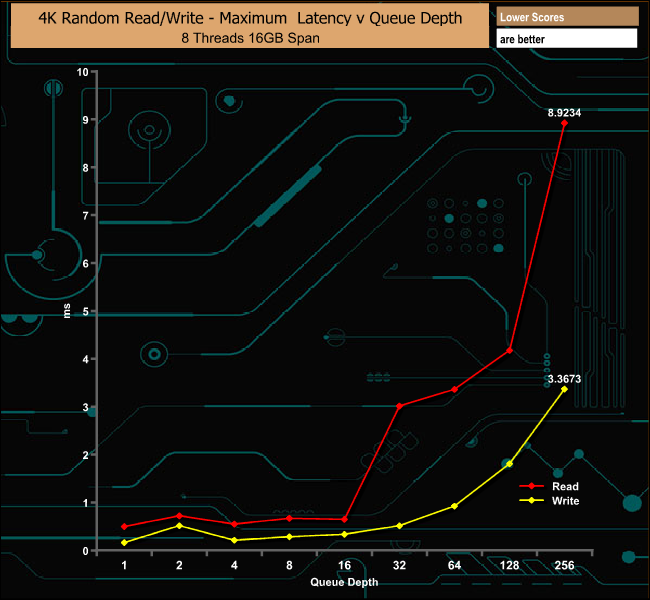Image resolution: width=650 pixels, height=600 pixels.
Task: Click the 3.3673 data label
Action: [564, 379]
